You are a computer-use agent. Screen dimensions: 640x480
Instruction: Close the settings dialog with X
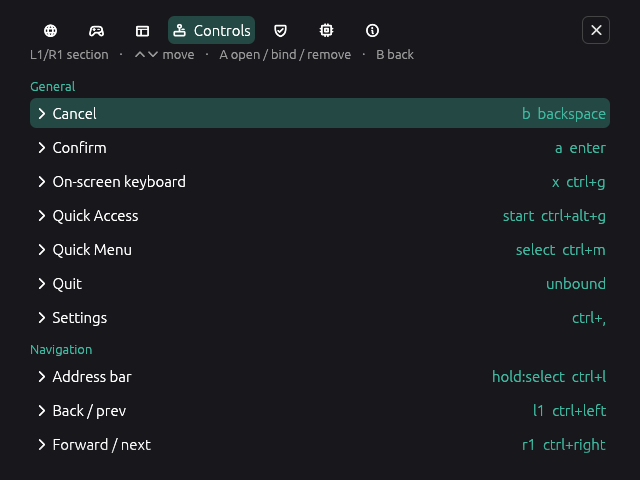[x=596, y=30]
